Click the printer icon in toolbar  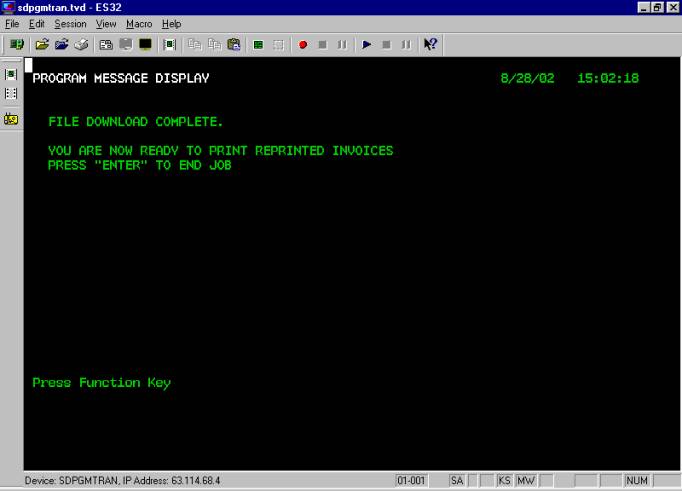[81, 44]
